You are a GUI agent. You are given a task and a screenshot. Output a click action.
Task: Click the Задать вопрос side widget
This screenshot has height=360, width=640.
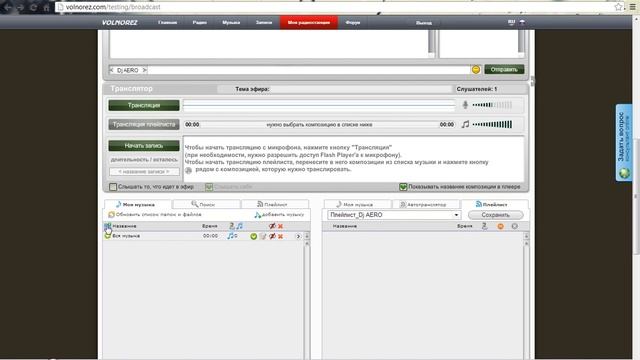click(x=624, y=142)
